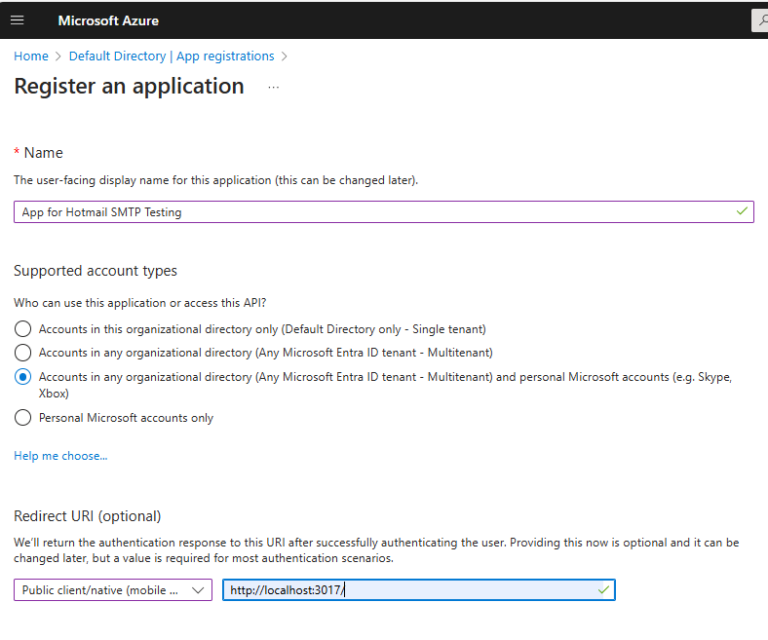Click the search icon in top bar
The image size is (768, 640).
tap(761, 20)
